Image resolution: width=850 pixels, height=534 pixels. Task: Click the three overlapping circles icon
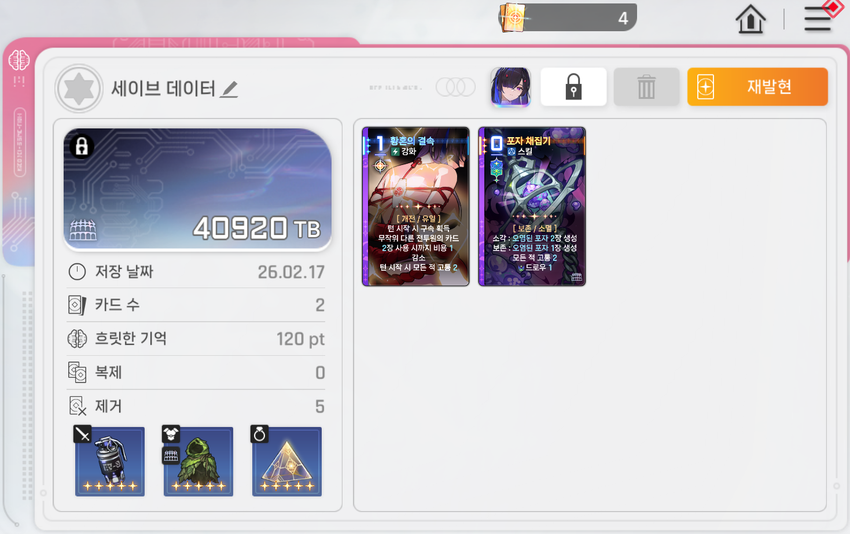coord(456,87)
